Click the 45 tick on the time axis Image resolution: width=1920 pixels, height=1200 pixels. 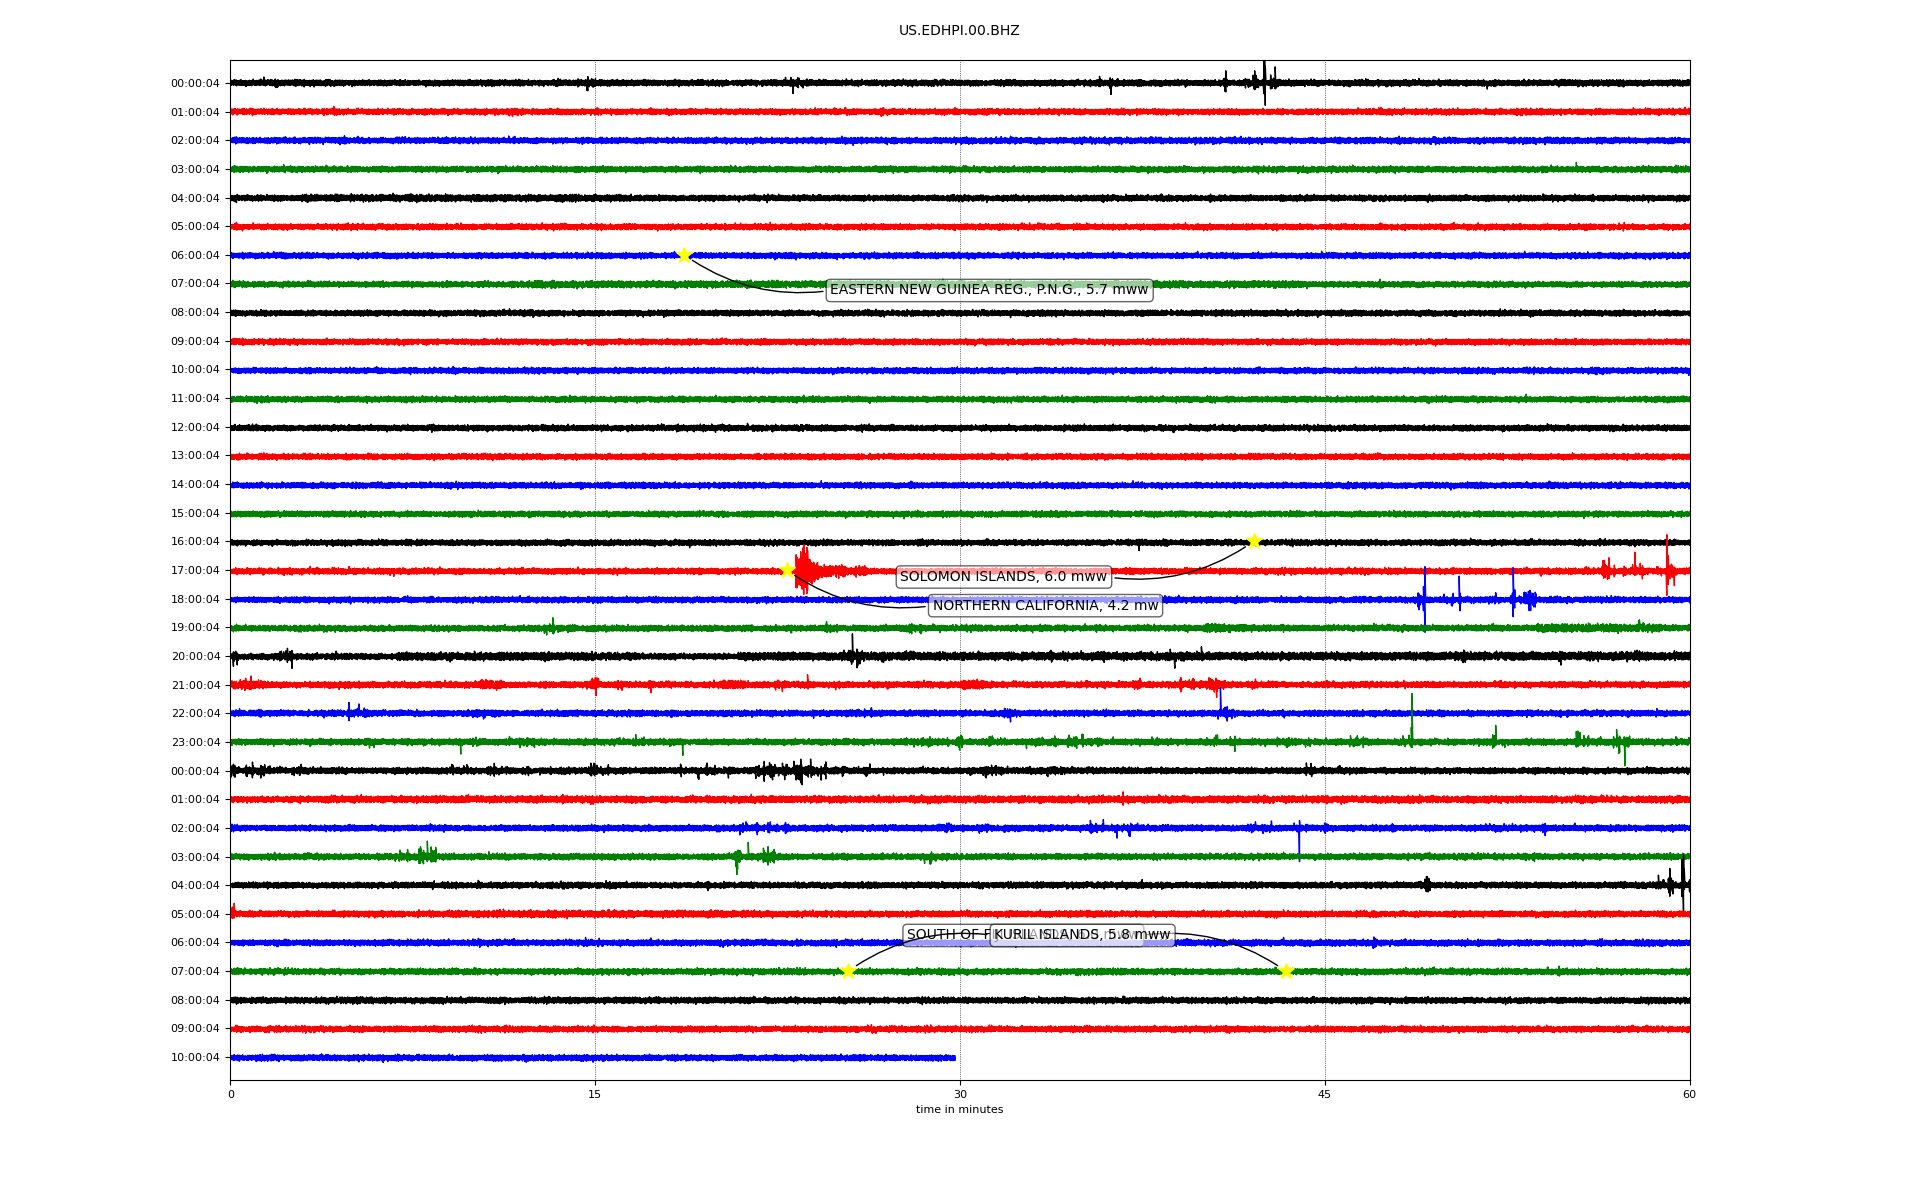tap(1324, 1094)
